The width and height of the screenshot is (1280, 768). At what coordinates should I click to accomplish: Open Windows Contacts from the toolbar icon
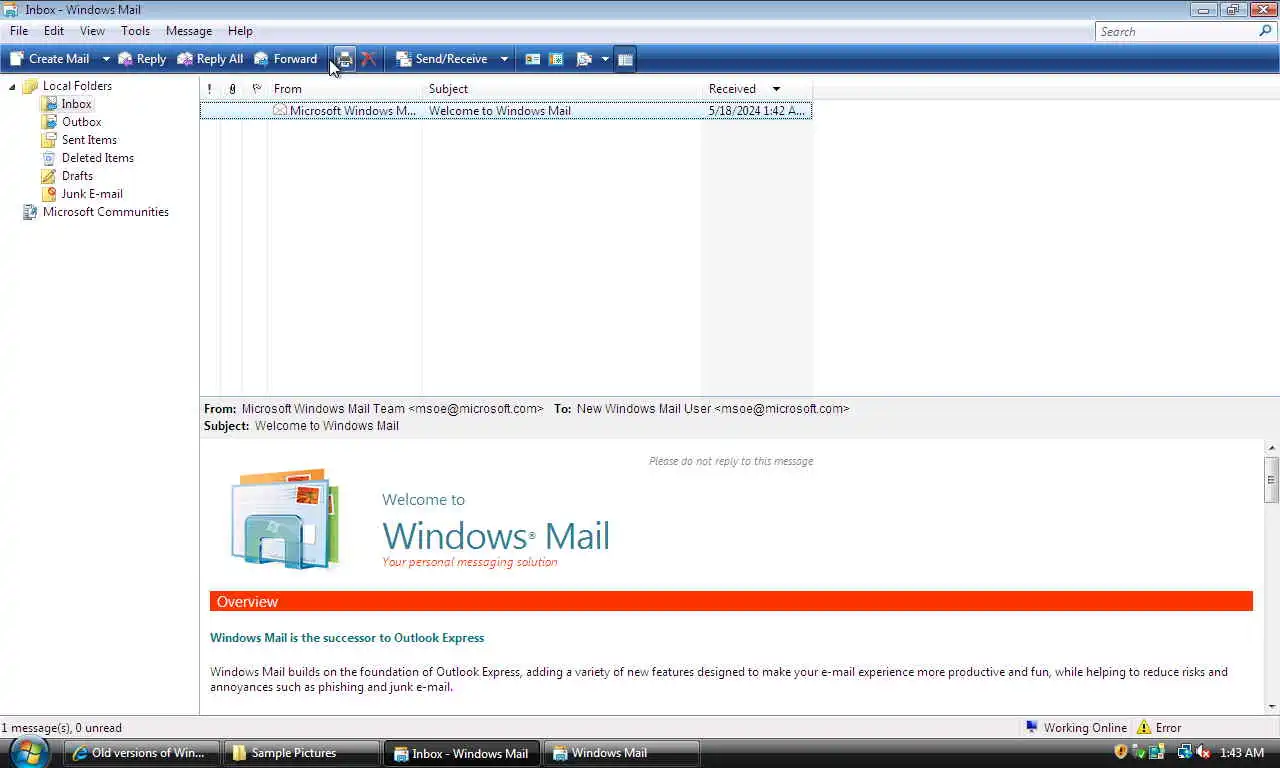pyautogui.click(x=533, y=59)
